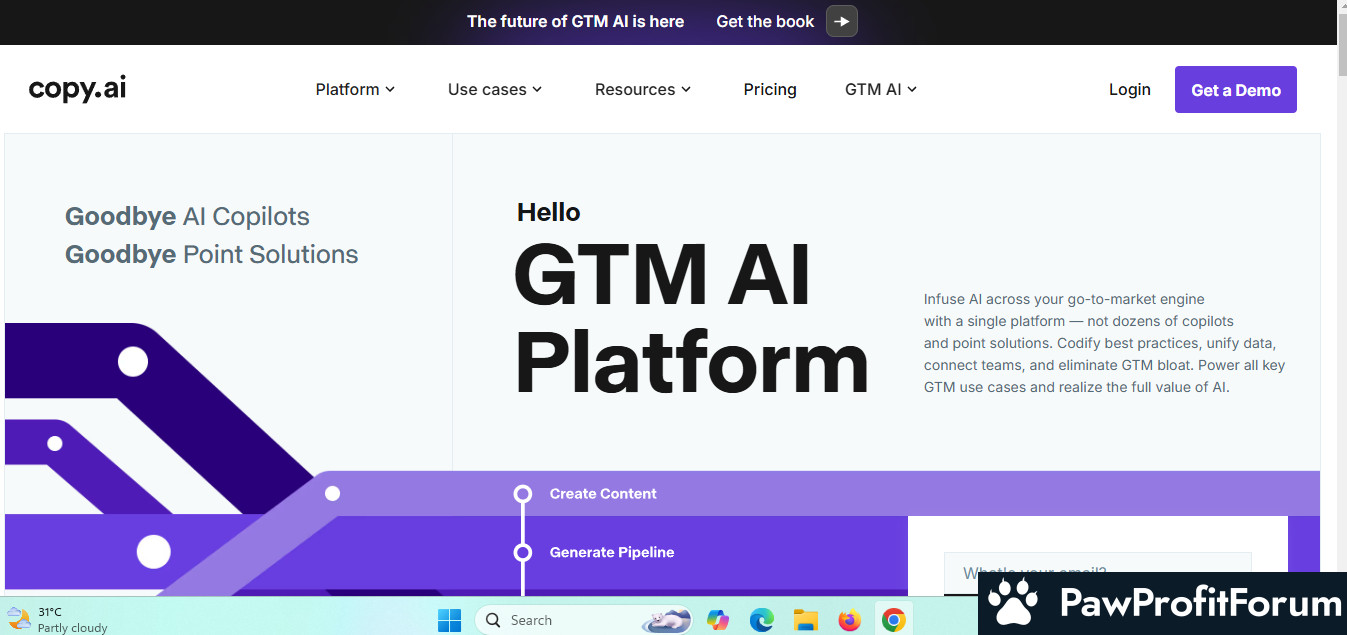Click the Get the book link
Image resolution: width=1347 pixels, height=635 pixels.
pyautogui.click(x=765, y=21)
